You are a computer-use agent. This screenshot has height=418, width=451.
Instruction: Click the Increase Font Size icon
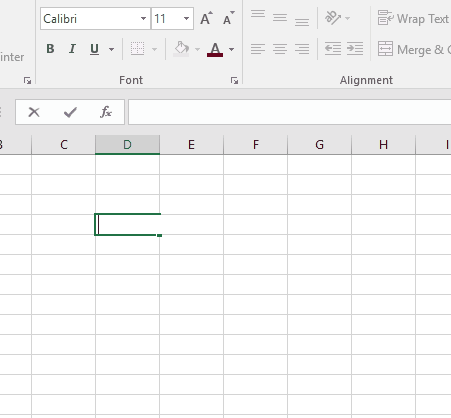206,18
